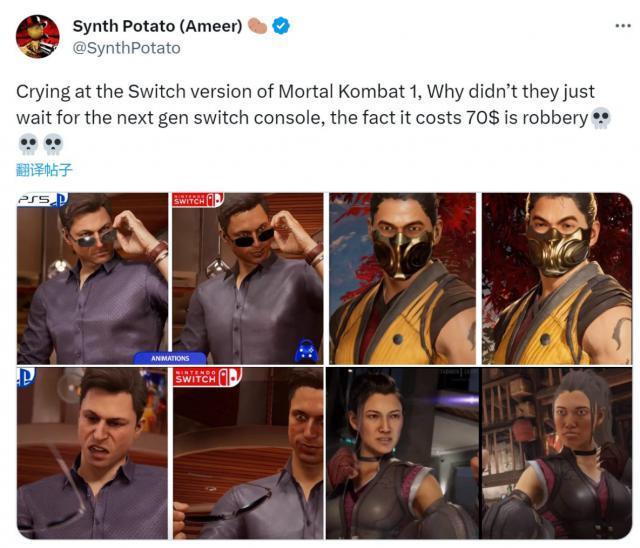Open the three-dot more options menu

click(x=623, y=26)
